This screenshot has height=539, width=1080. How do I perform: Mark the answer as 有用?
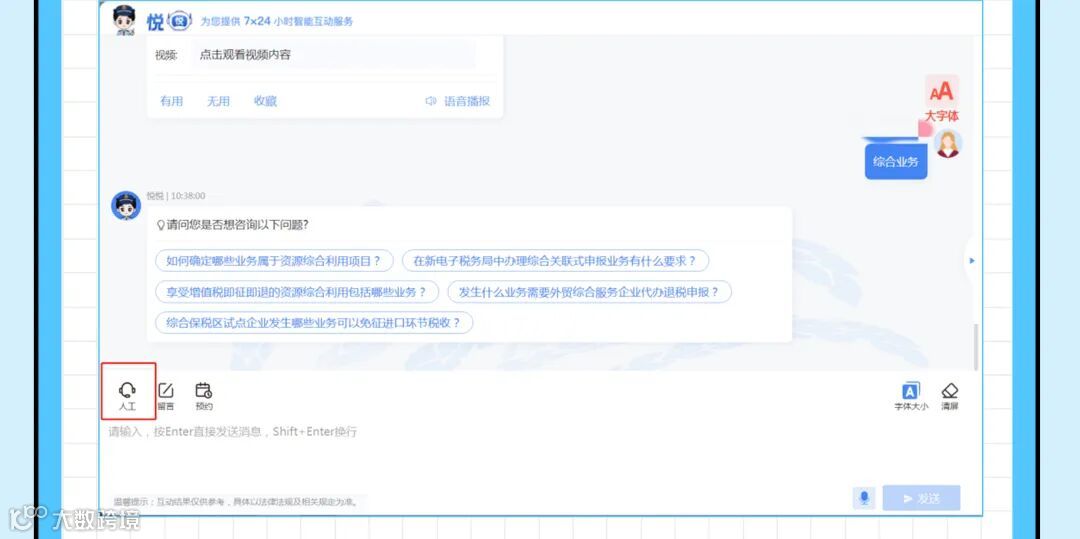click(x=172, y=101)
